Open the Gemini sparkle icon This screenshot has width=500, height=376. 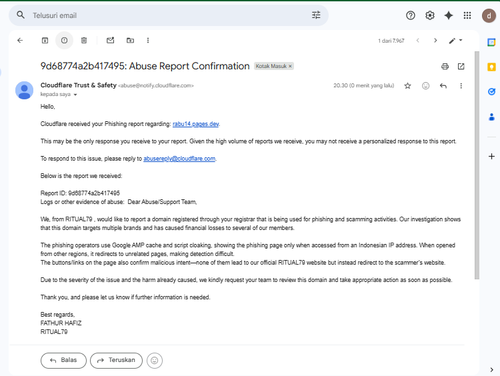(449, 15)
